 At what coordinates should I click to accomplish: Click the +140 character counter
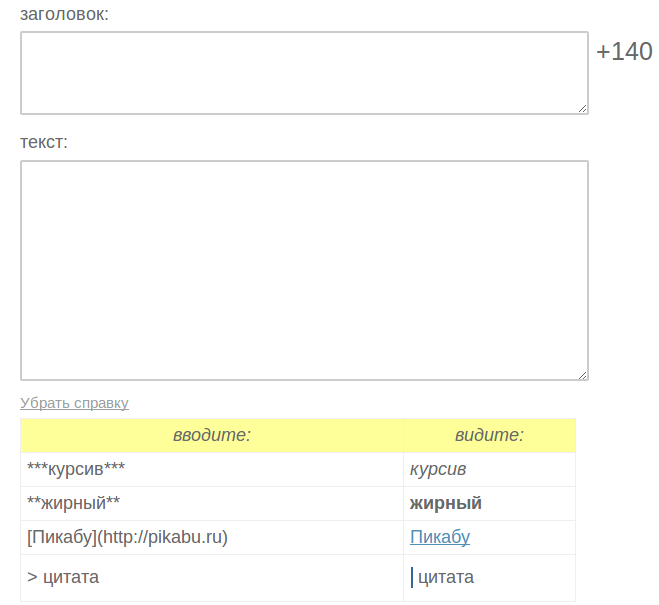(x=624, y=52)
